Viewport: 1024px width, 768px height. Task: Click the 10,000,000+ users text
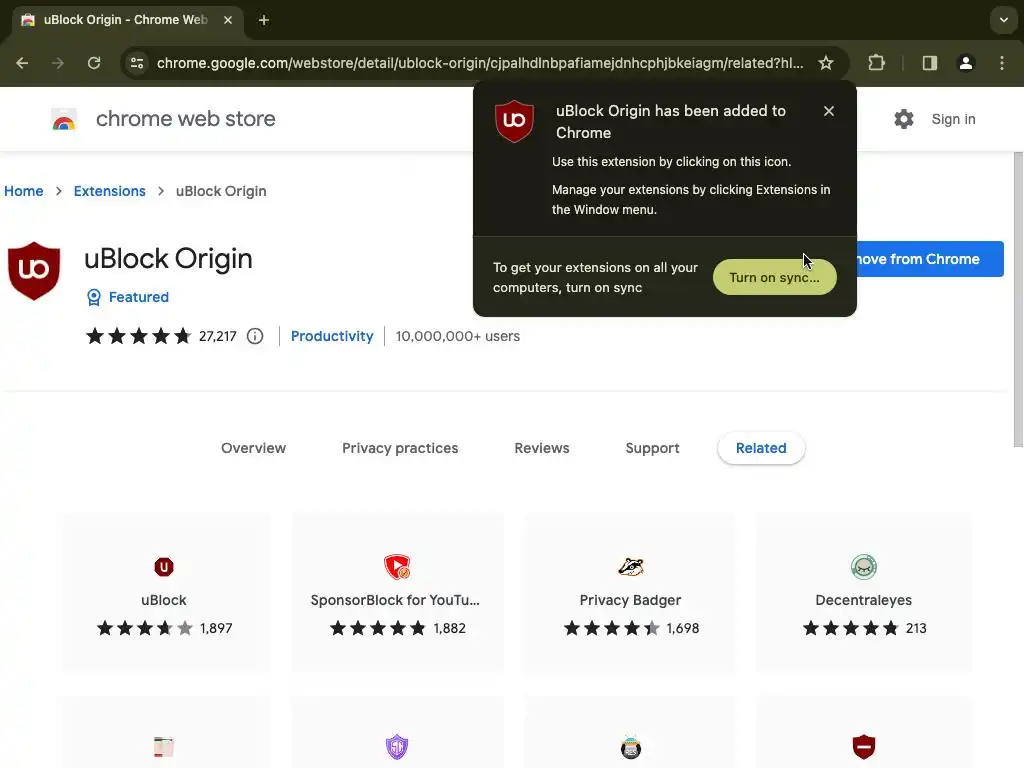[458, 336]
